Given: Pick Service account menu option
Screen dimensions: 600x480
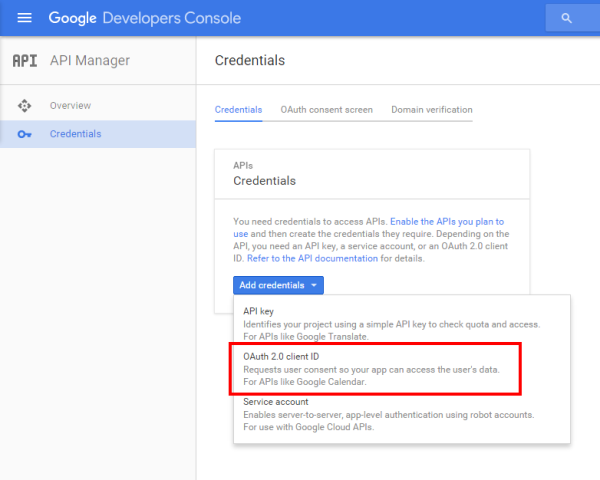Looking at the screenshot, I should click(x=402, y=414).
